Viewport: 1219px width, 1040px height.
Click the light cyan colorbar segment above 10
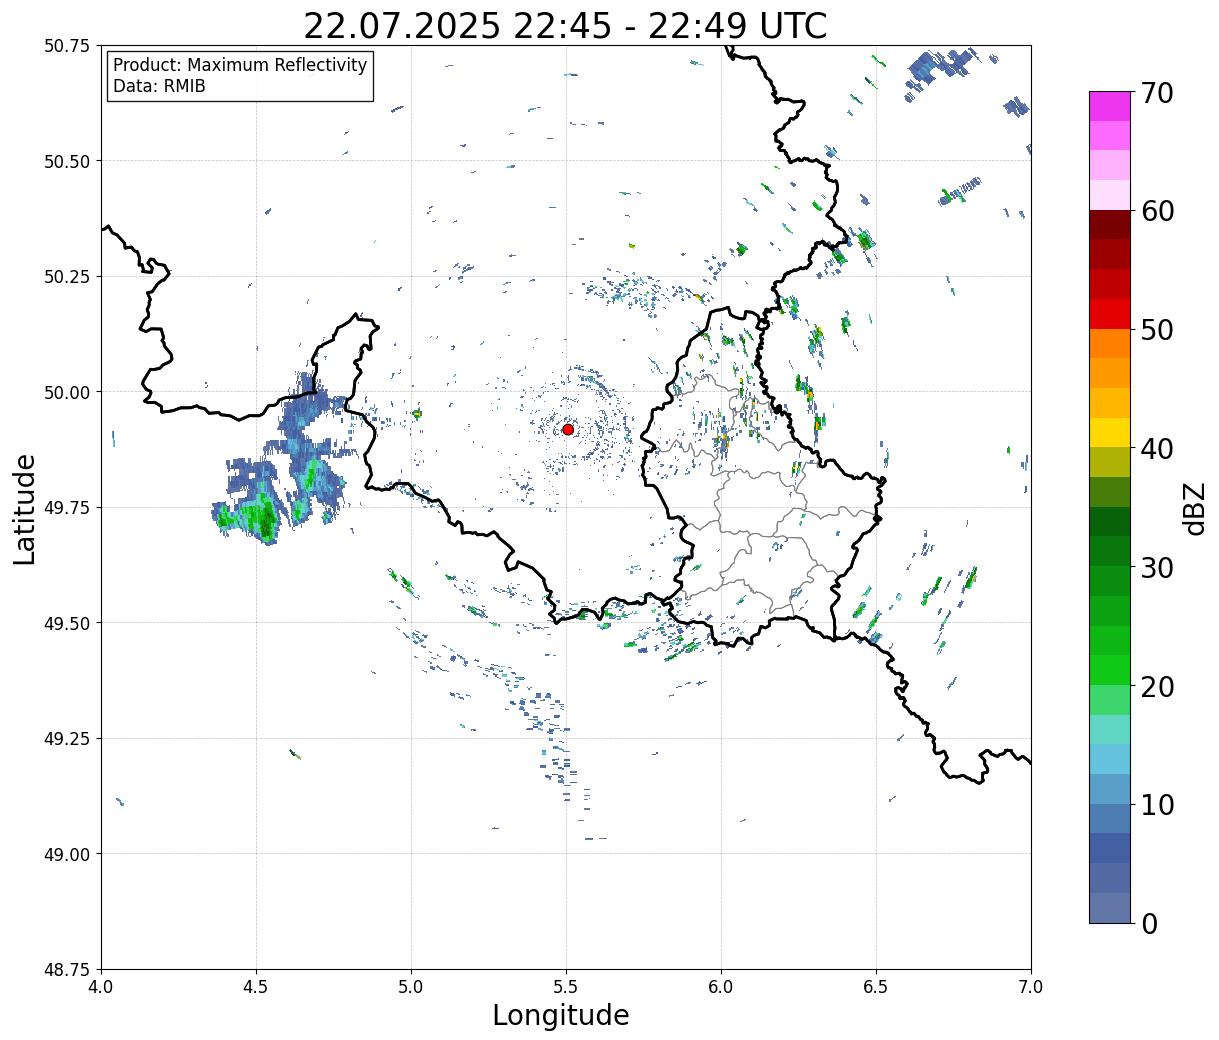click(x=1110, y=759)
